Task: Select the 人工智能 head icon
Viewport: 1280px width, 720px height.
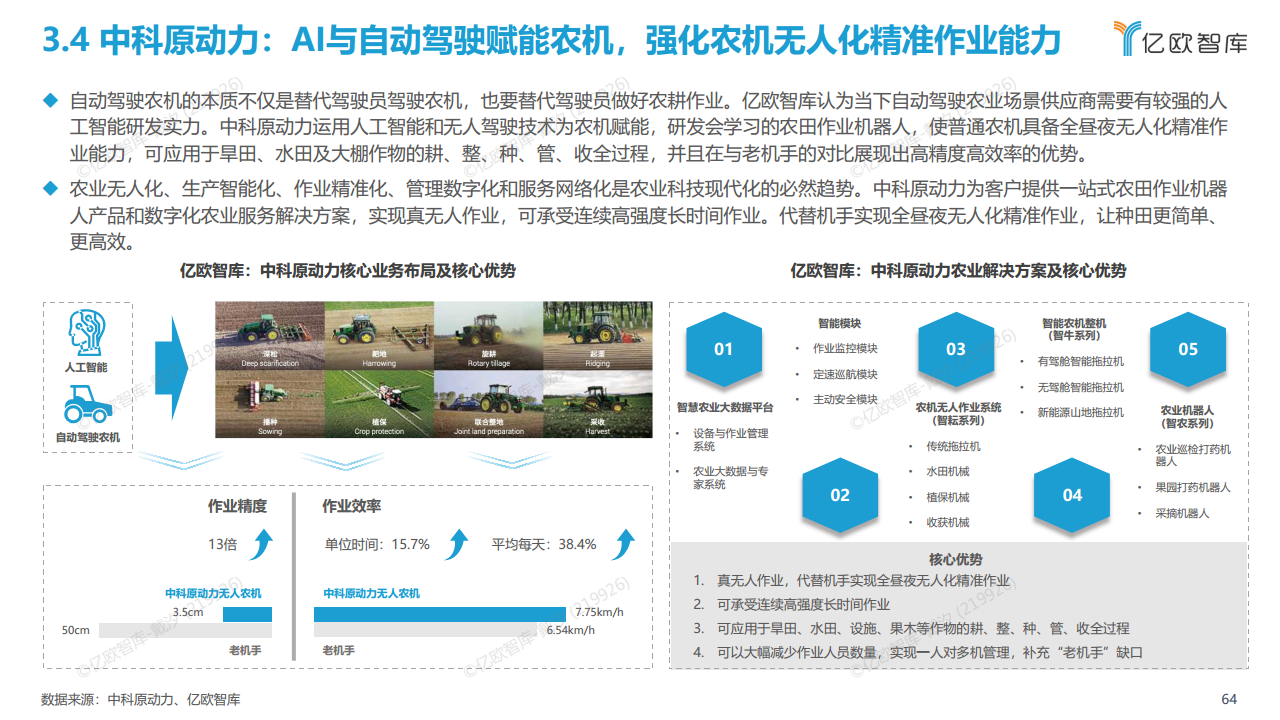Action: coord(87,333)
